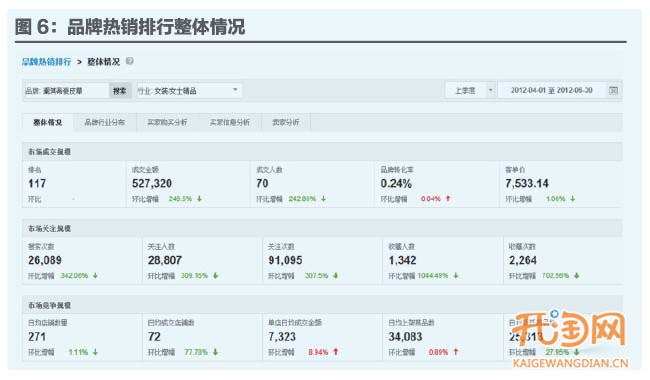Click the green down arrow beside 342.06%
This screenshot has width=650, height=380.
coord(95,276)
